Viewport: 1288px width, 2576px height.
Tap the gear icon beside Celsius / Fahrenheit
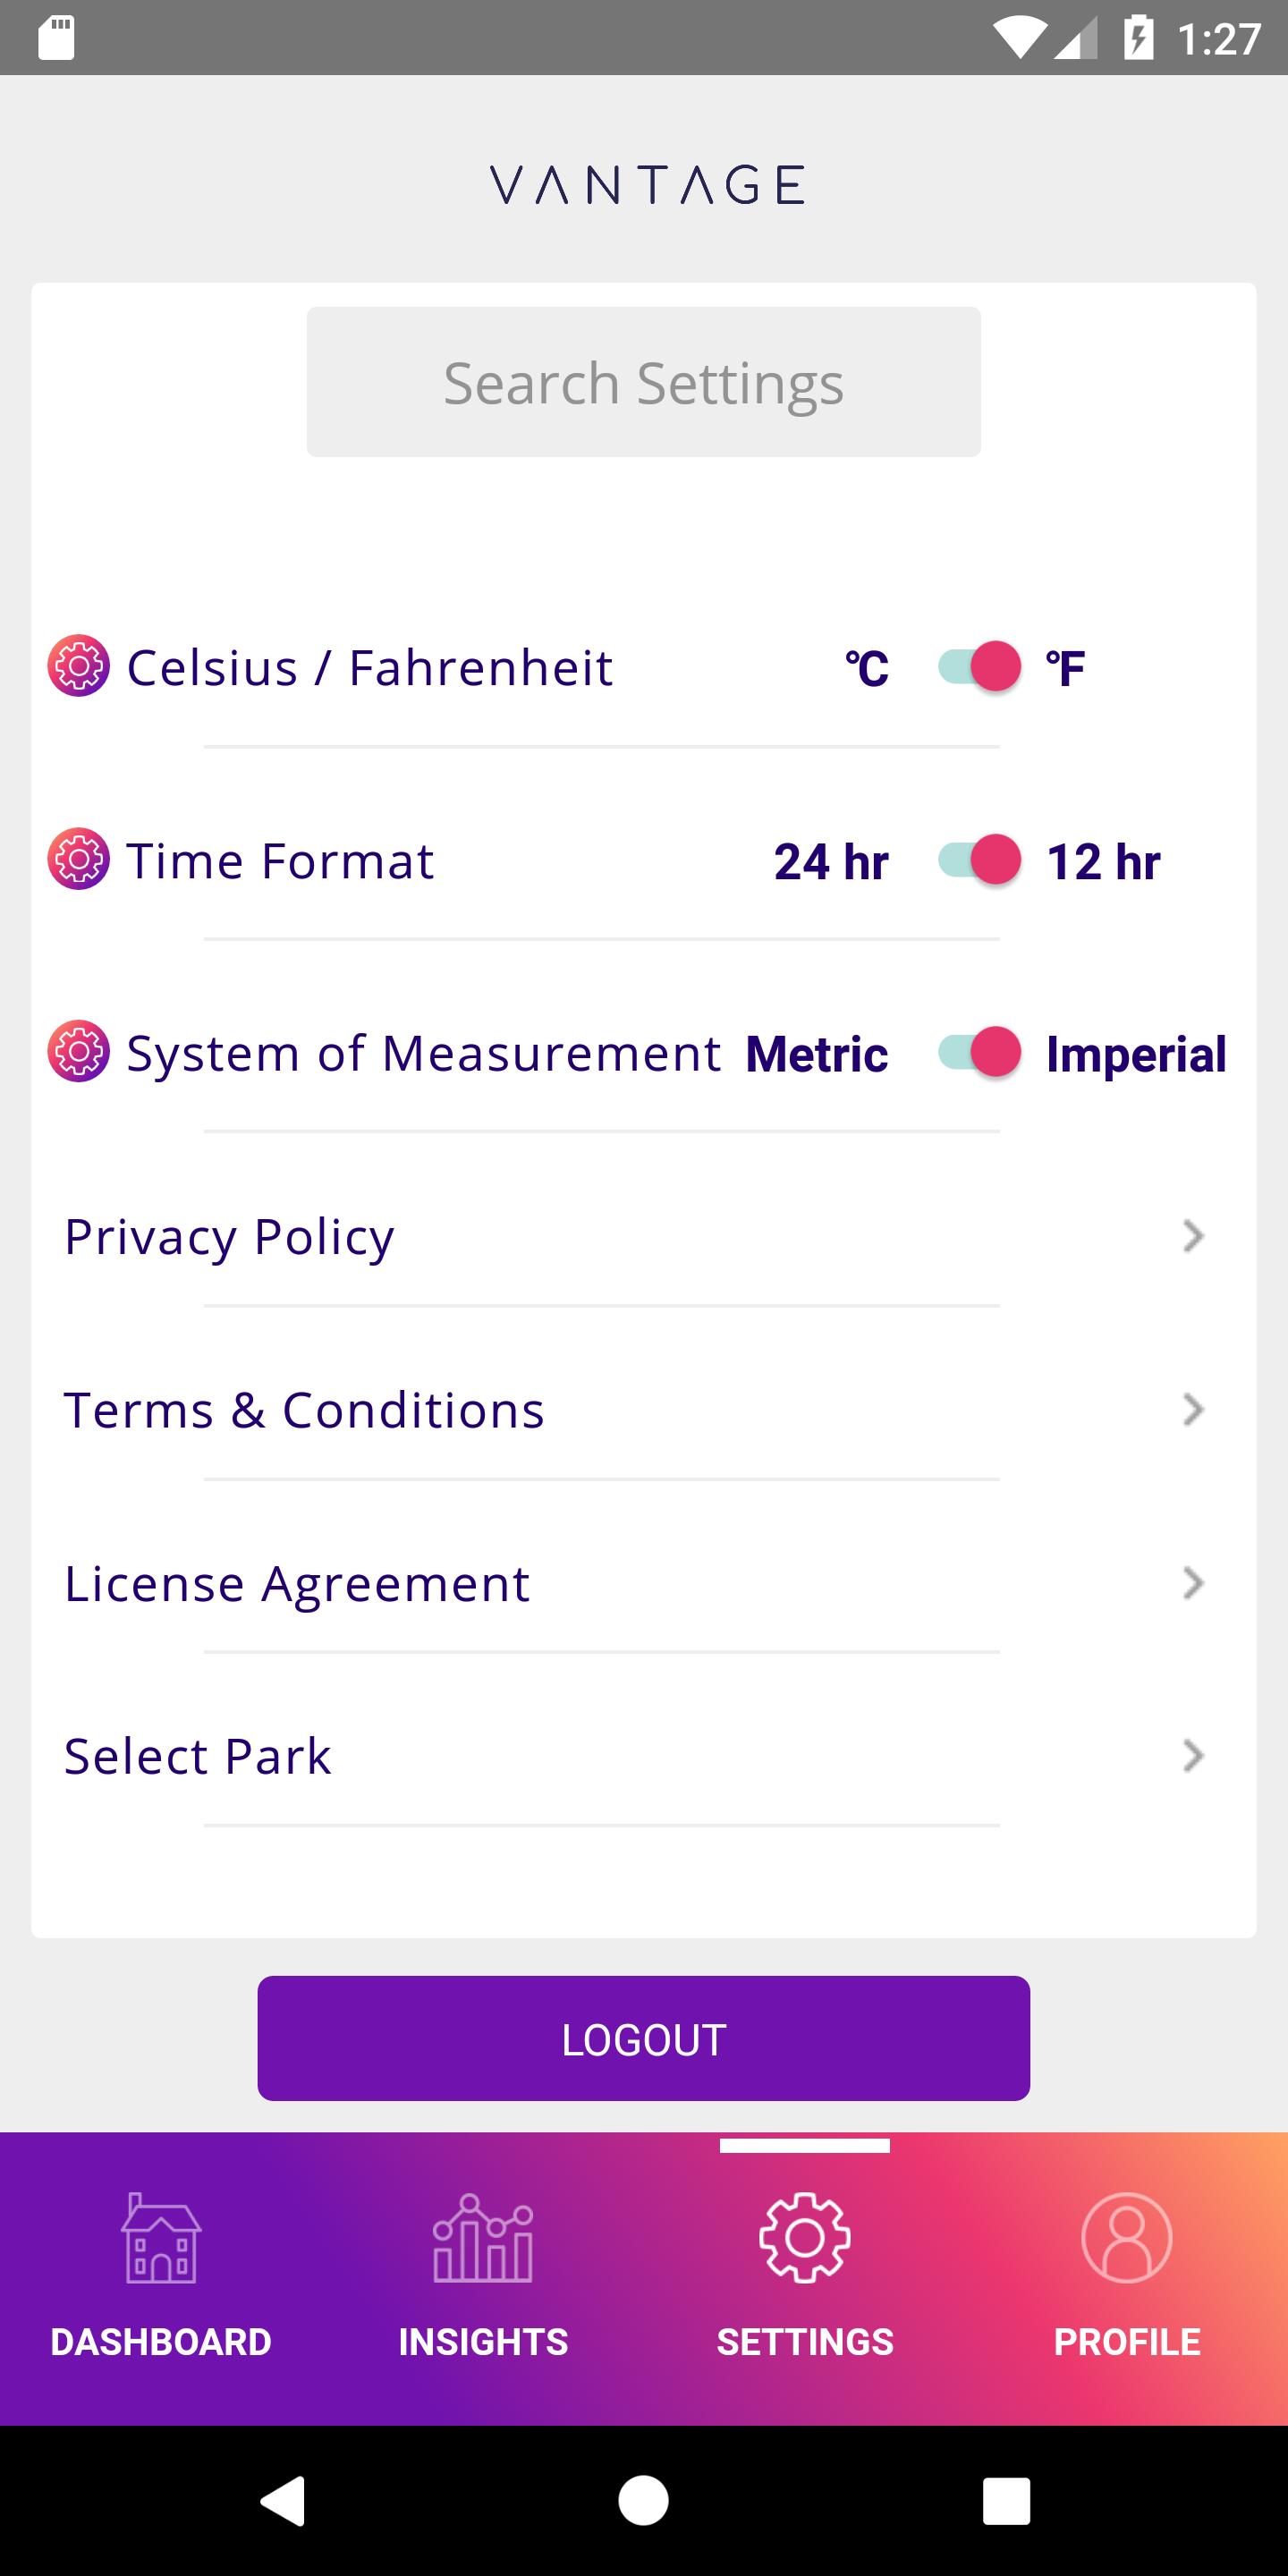78,666
